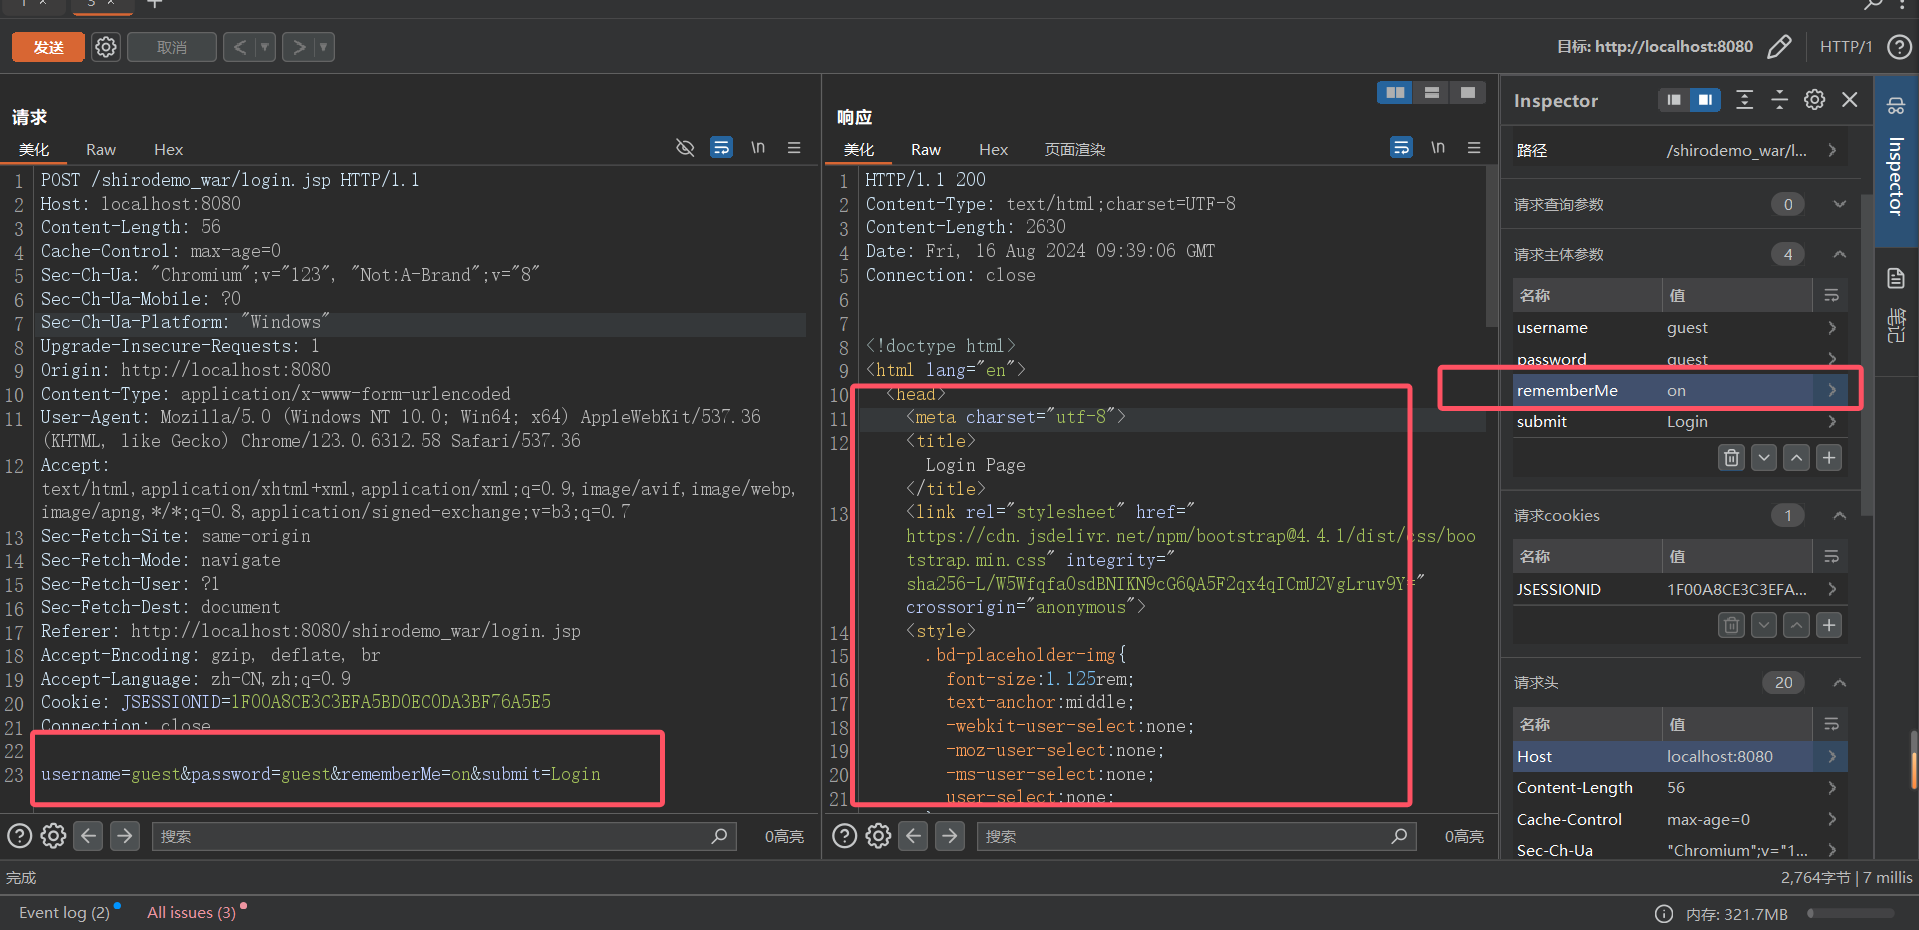The width and height of the screenshot is (1919, 930).
Task: Select JSESSIONID cookie row
Action: point(1680,589)
